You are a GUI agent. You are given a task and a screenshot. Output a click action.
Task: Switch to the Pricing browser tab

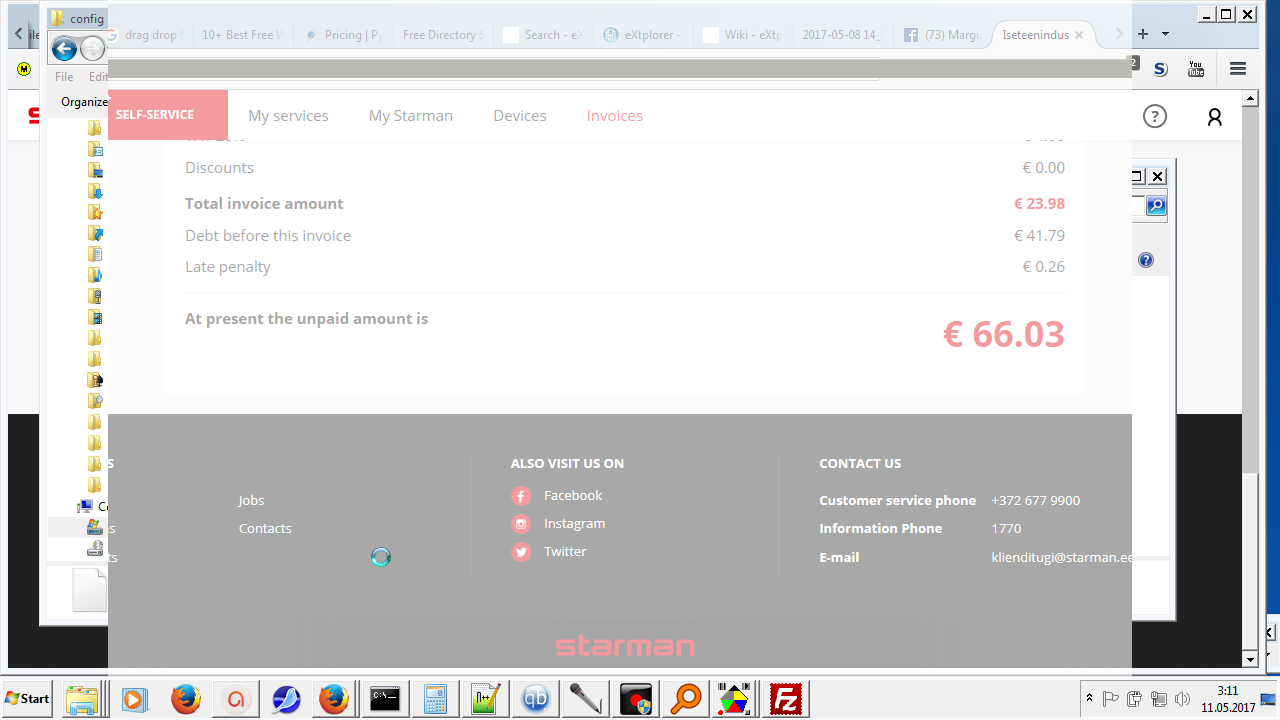click(342, 35)
